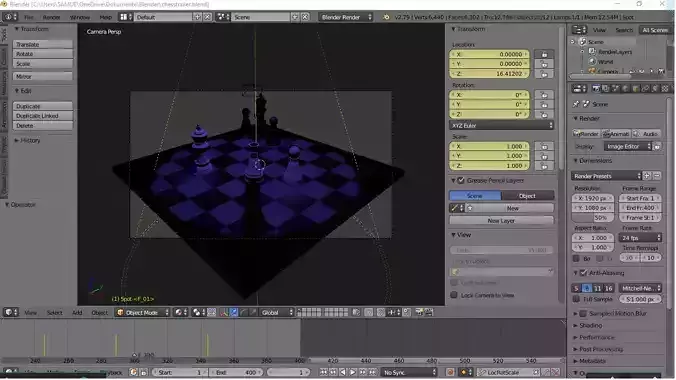Click the Audio render button
Screen dimensions: 676x380
click(x=646, y=134)
